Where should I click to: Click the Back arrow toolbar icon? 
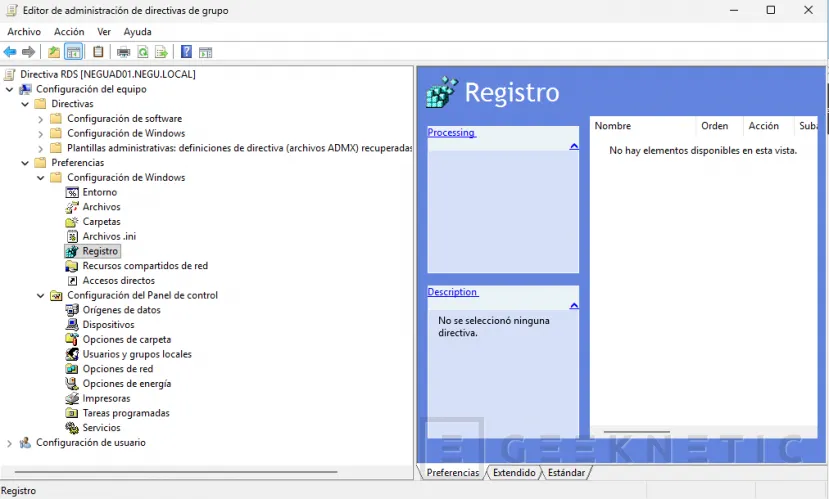10,52
